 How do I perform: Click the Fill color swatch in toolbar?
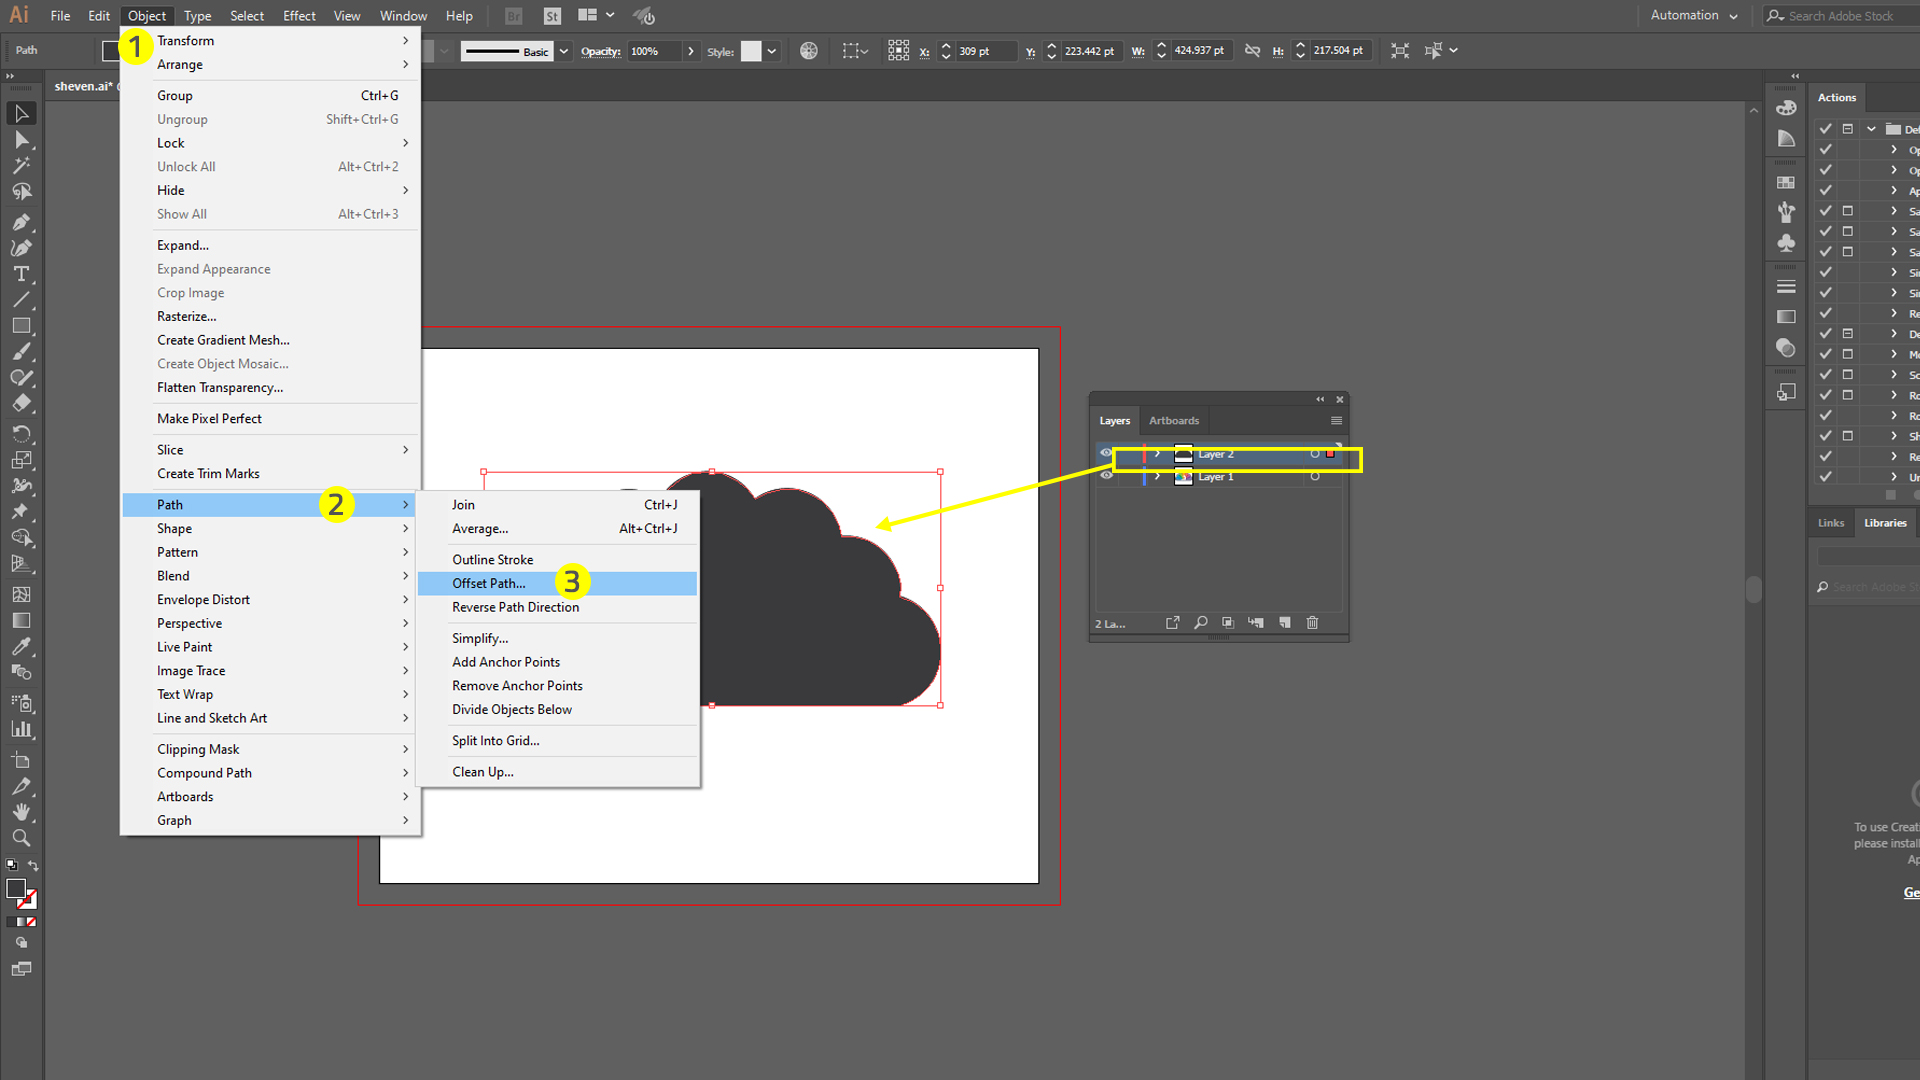[15, 888]
